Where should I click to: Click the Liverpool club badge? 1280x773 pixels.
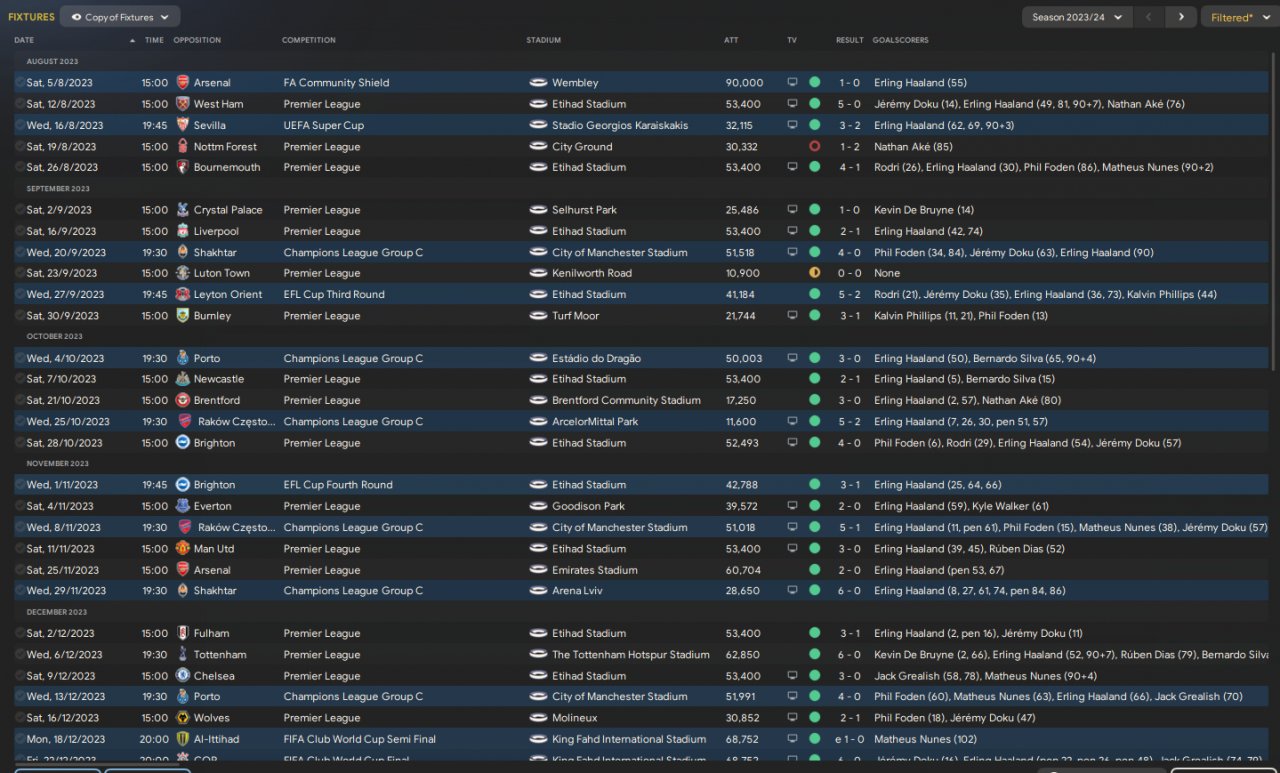click(x=183, y=231)
